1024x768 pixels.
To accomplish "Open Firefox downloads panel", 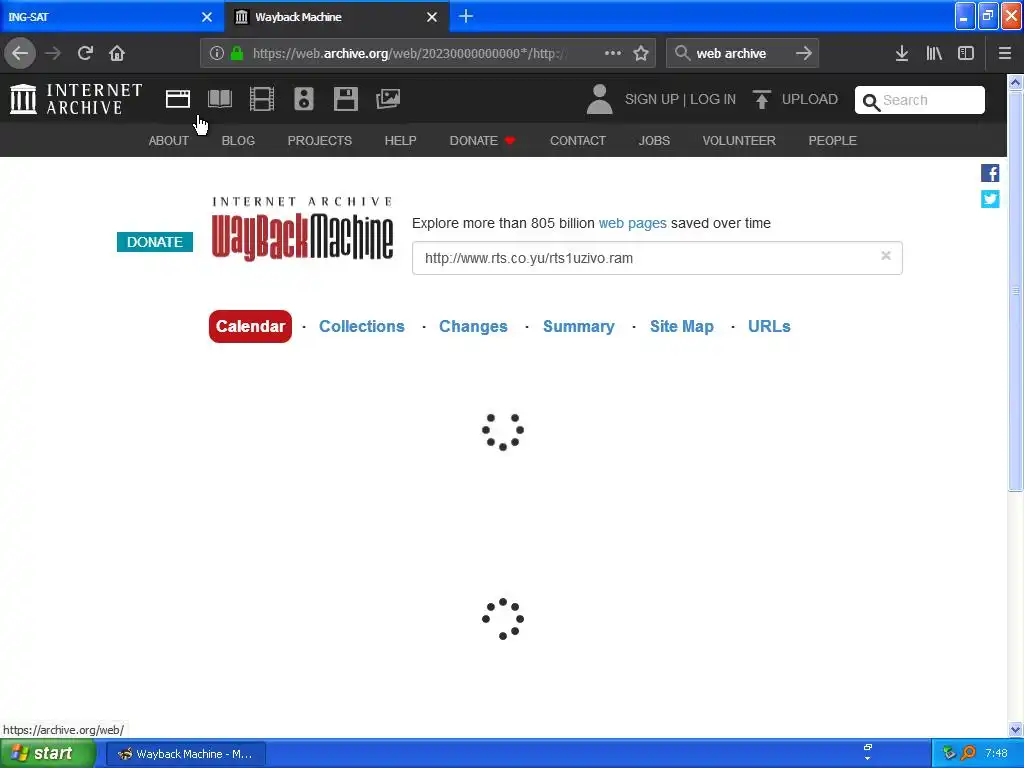I will (x=902, y=54).
